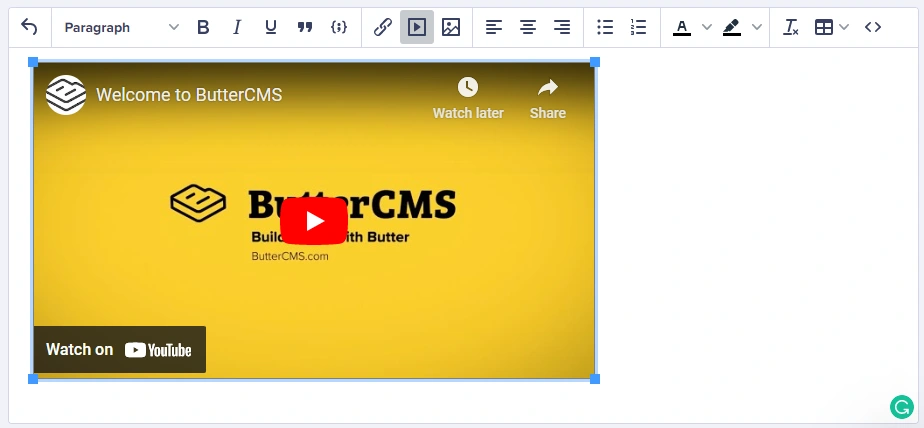924x428 pixels.
Task: Click the clear formatting icon
Action: [790, 27]
